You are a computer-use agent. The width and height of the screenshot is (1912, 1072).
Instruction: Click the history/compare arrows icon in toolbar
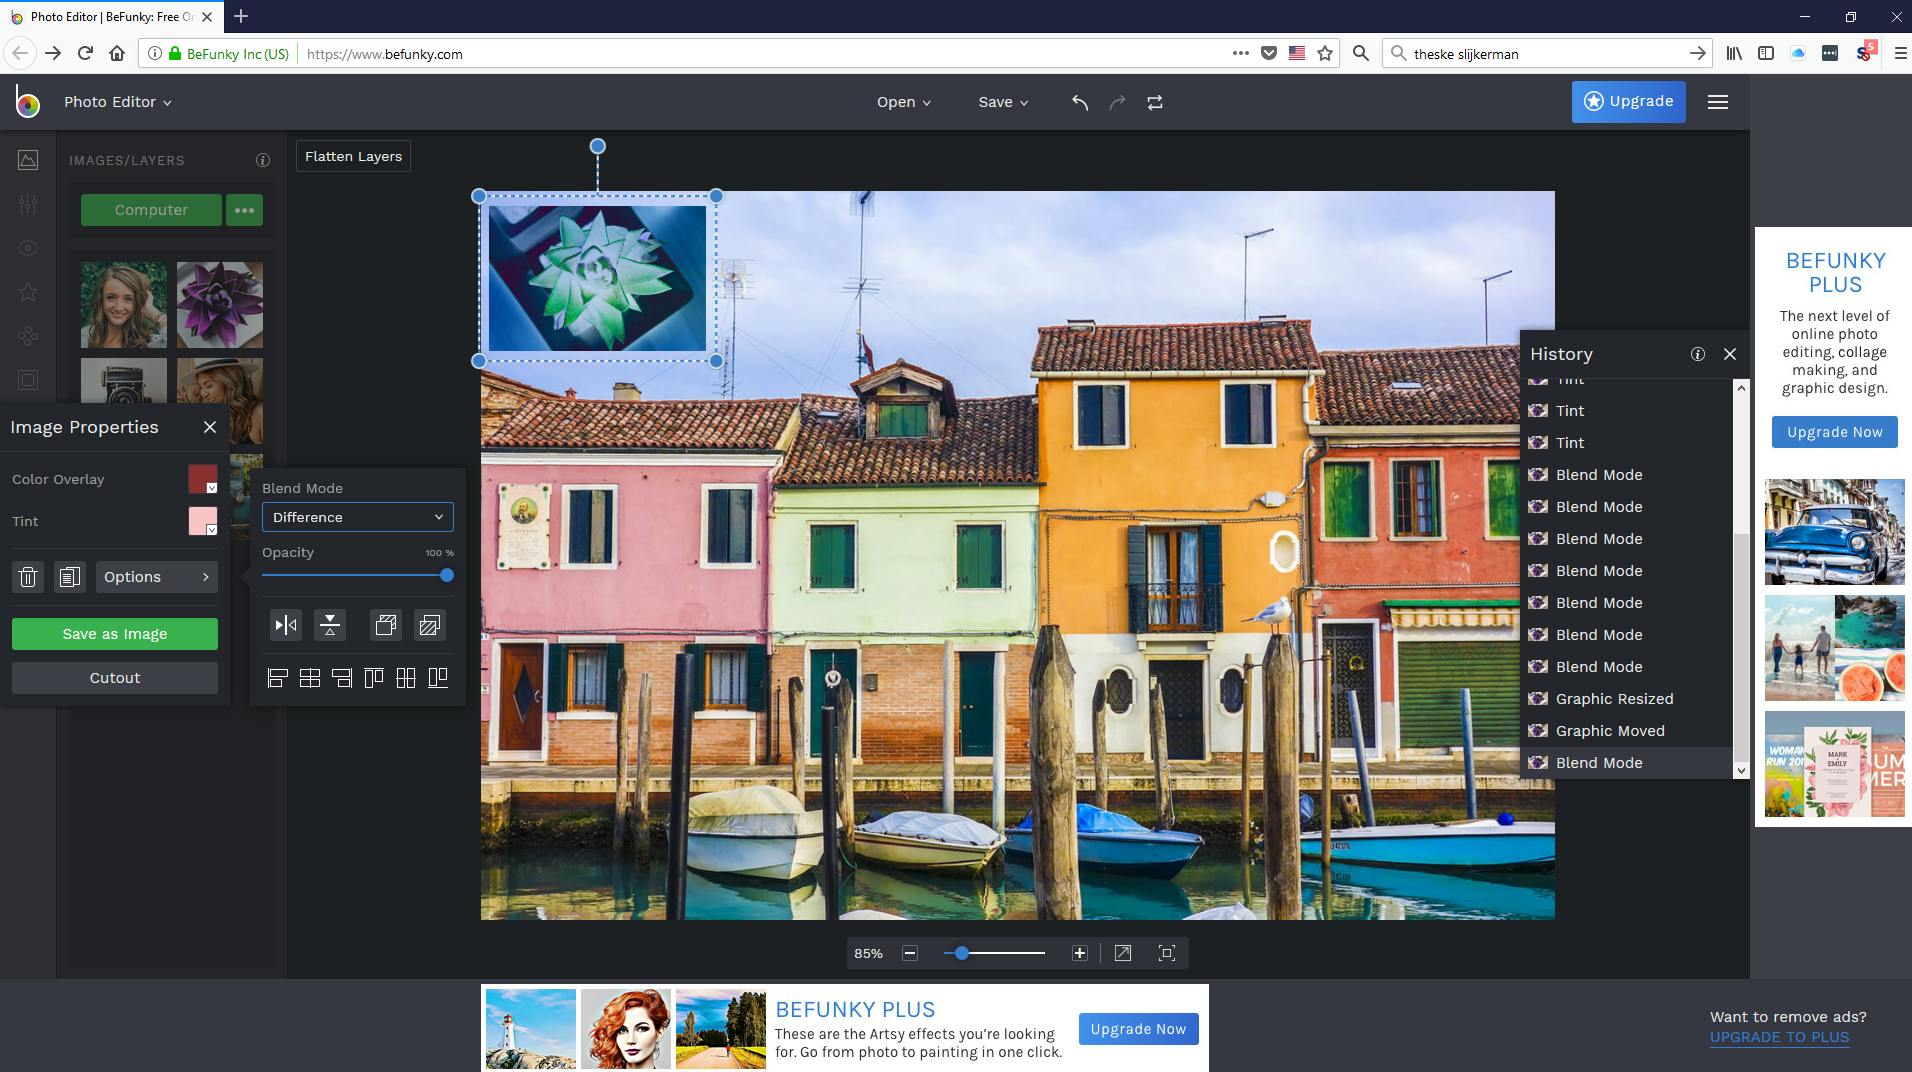[1155, 102]
